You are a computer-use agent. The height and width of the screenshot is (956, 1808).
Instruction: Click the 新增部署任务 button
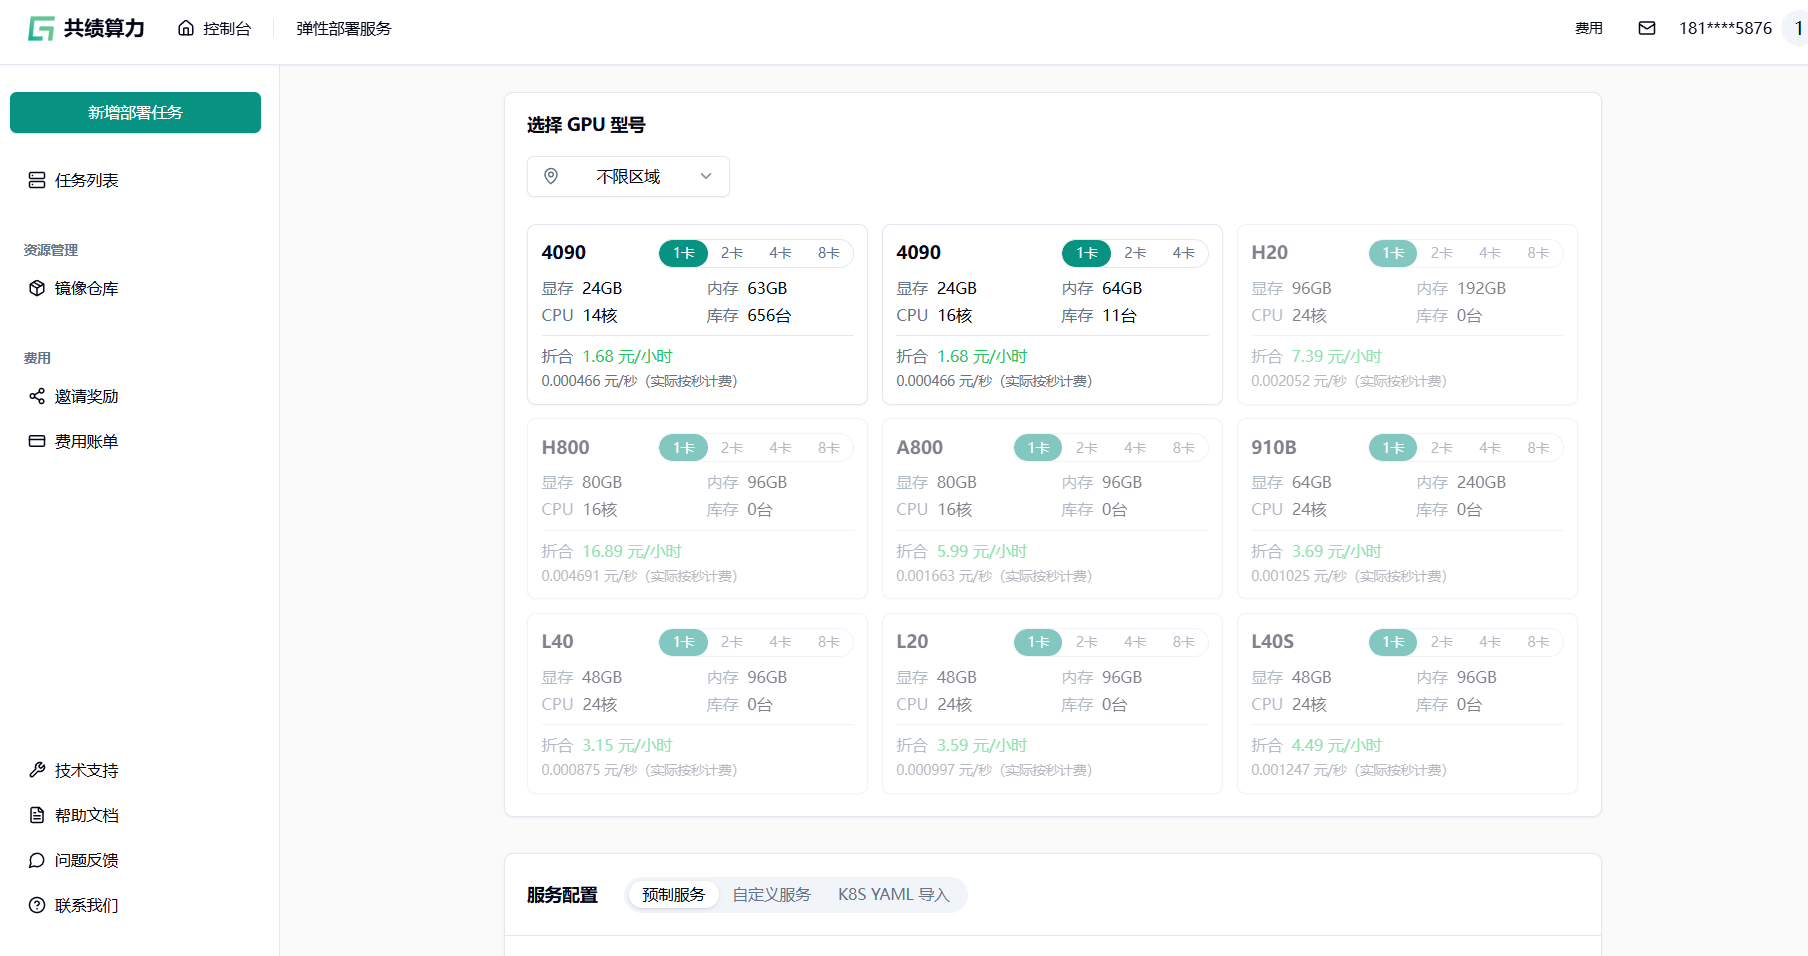[x=135, y=113]
